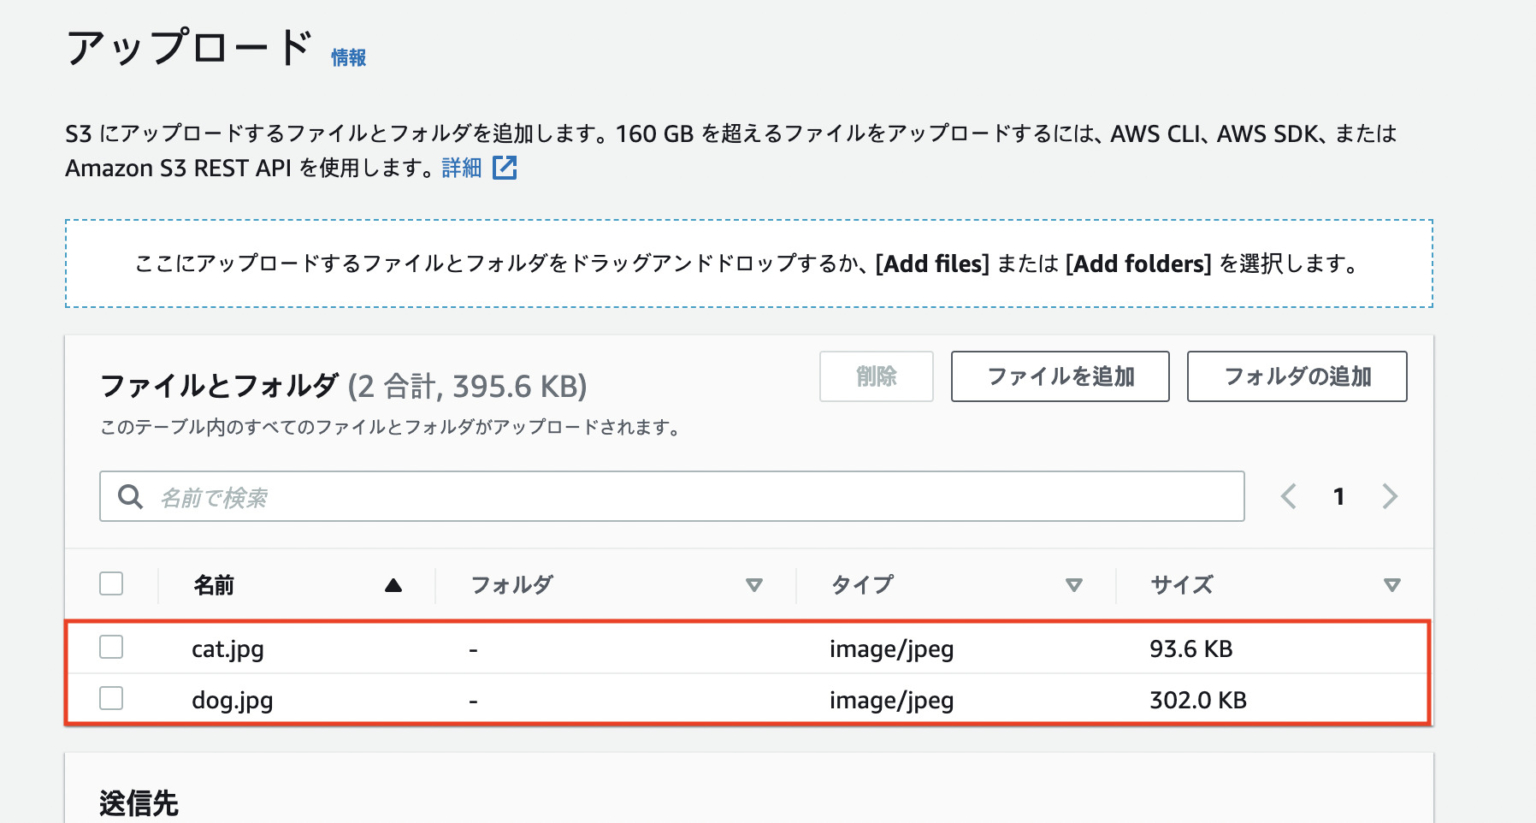Image resolution: width=1536 pixels, height=823 pixels.
Task: Check the select-all checkbox in the table header
Action: pos(111,583)
